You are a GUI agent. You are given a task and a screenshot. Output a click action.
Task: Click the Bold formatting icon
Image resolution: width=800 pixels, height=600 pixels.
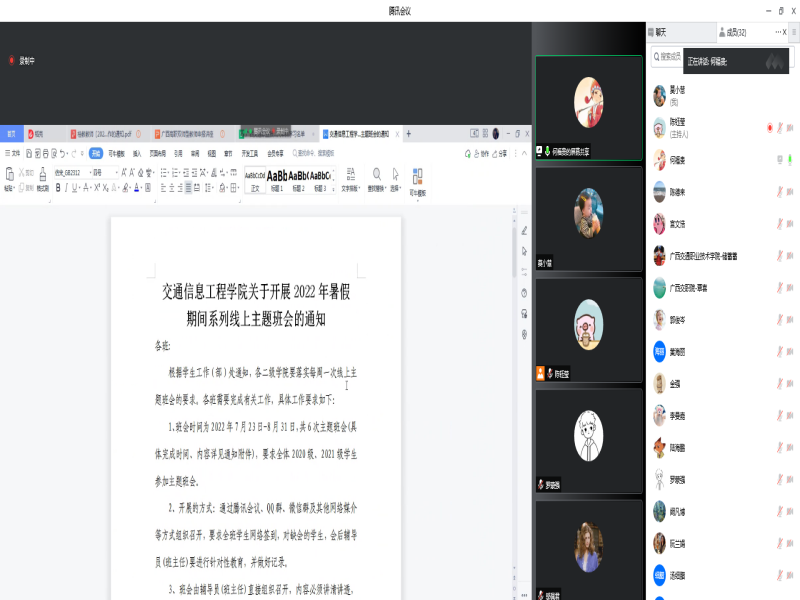(59, 187)
